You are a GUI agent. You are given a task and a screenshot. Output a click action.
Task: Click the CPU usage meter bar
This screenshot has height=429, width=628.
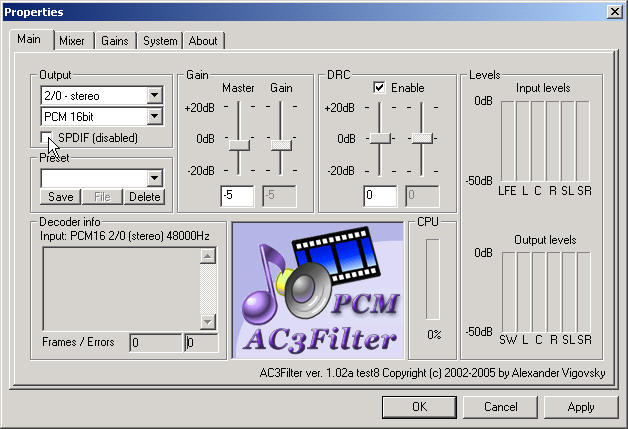(433, 279)
